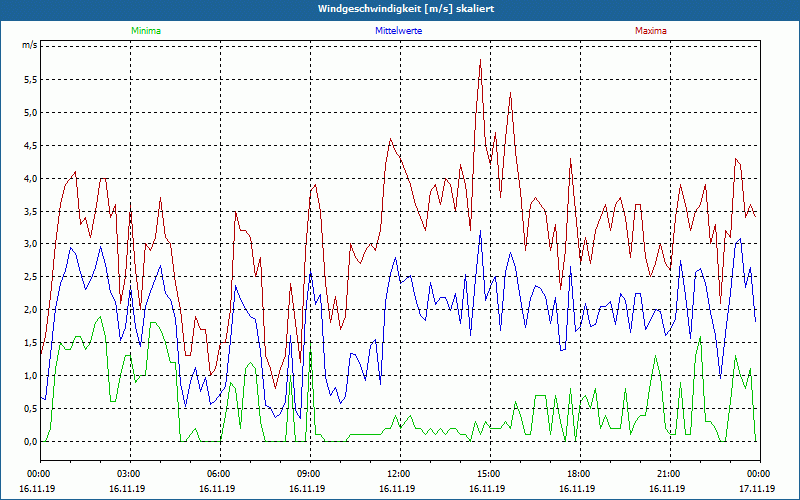Select the "18:00" time axis label
Viewport: 800px width, 500px height.
[578, 474]
